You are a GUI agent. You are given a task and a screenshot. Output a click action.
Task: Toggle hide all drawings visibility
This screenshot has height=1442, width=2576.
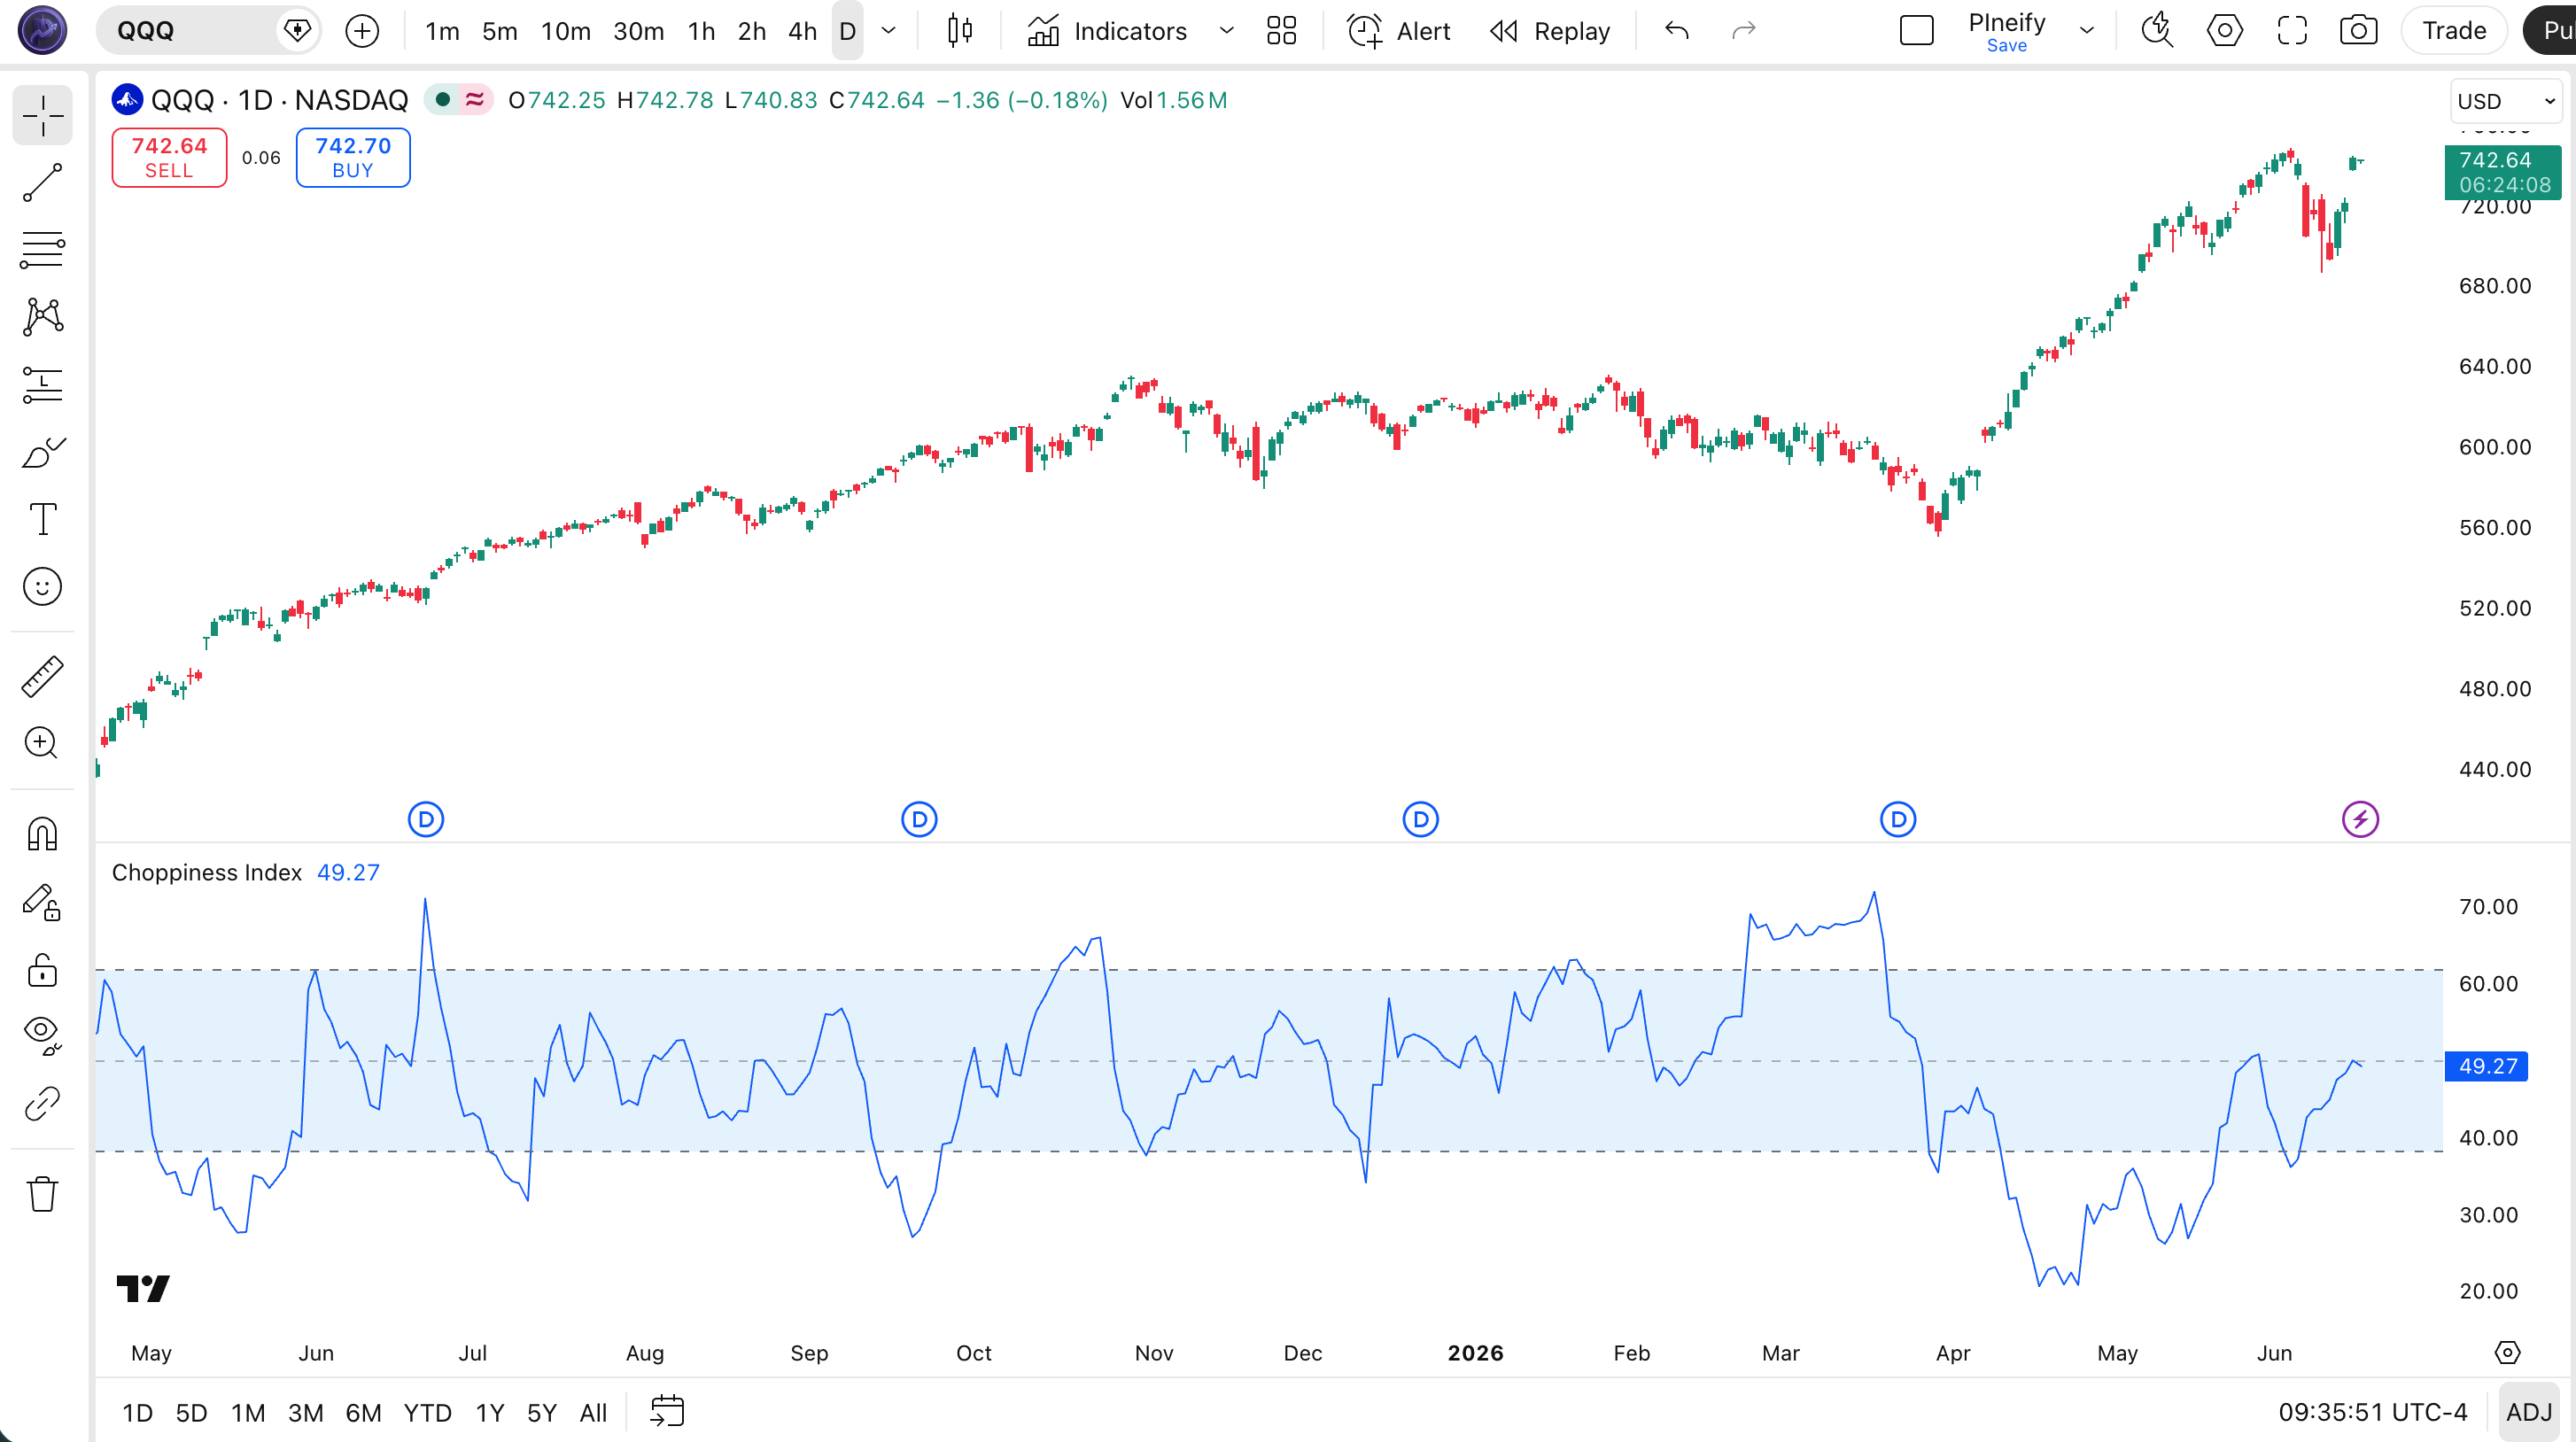[42, 1036]
